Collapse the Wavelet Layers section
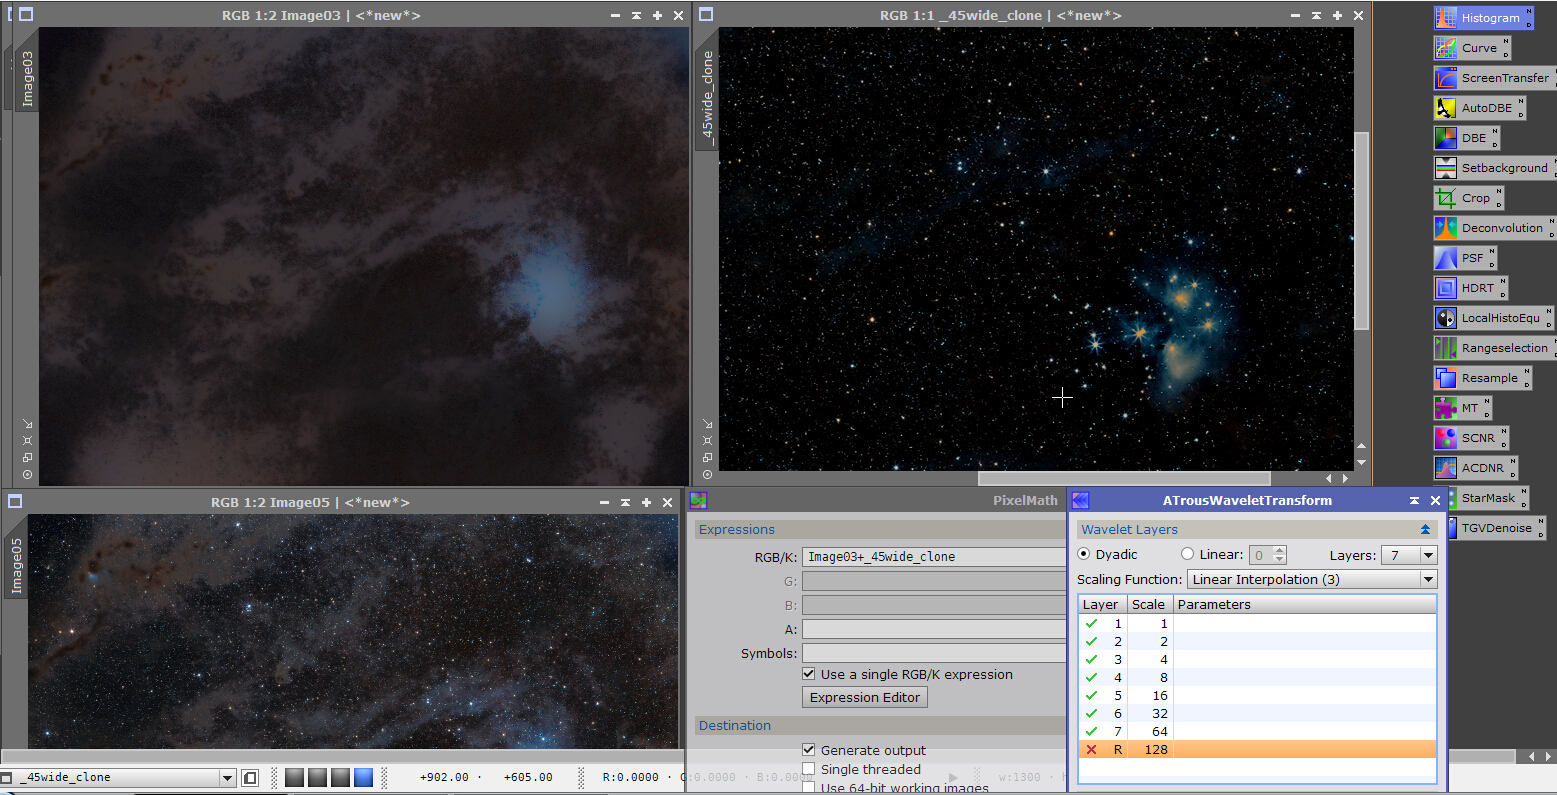The height and width of the screenshot is (795, 1557). click(x=1425, y=529)
